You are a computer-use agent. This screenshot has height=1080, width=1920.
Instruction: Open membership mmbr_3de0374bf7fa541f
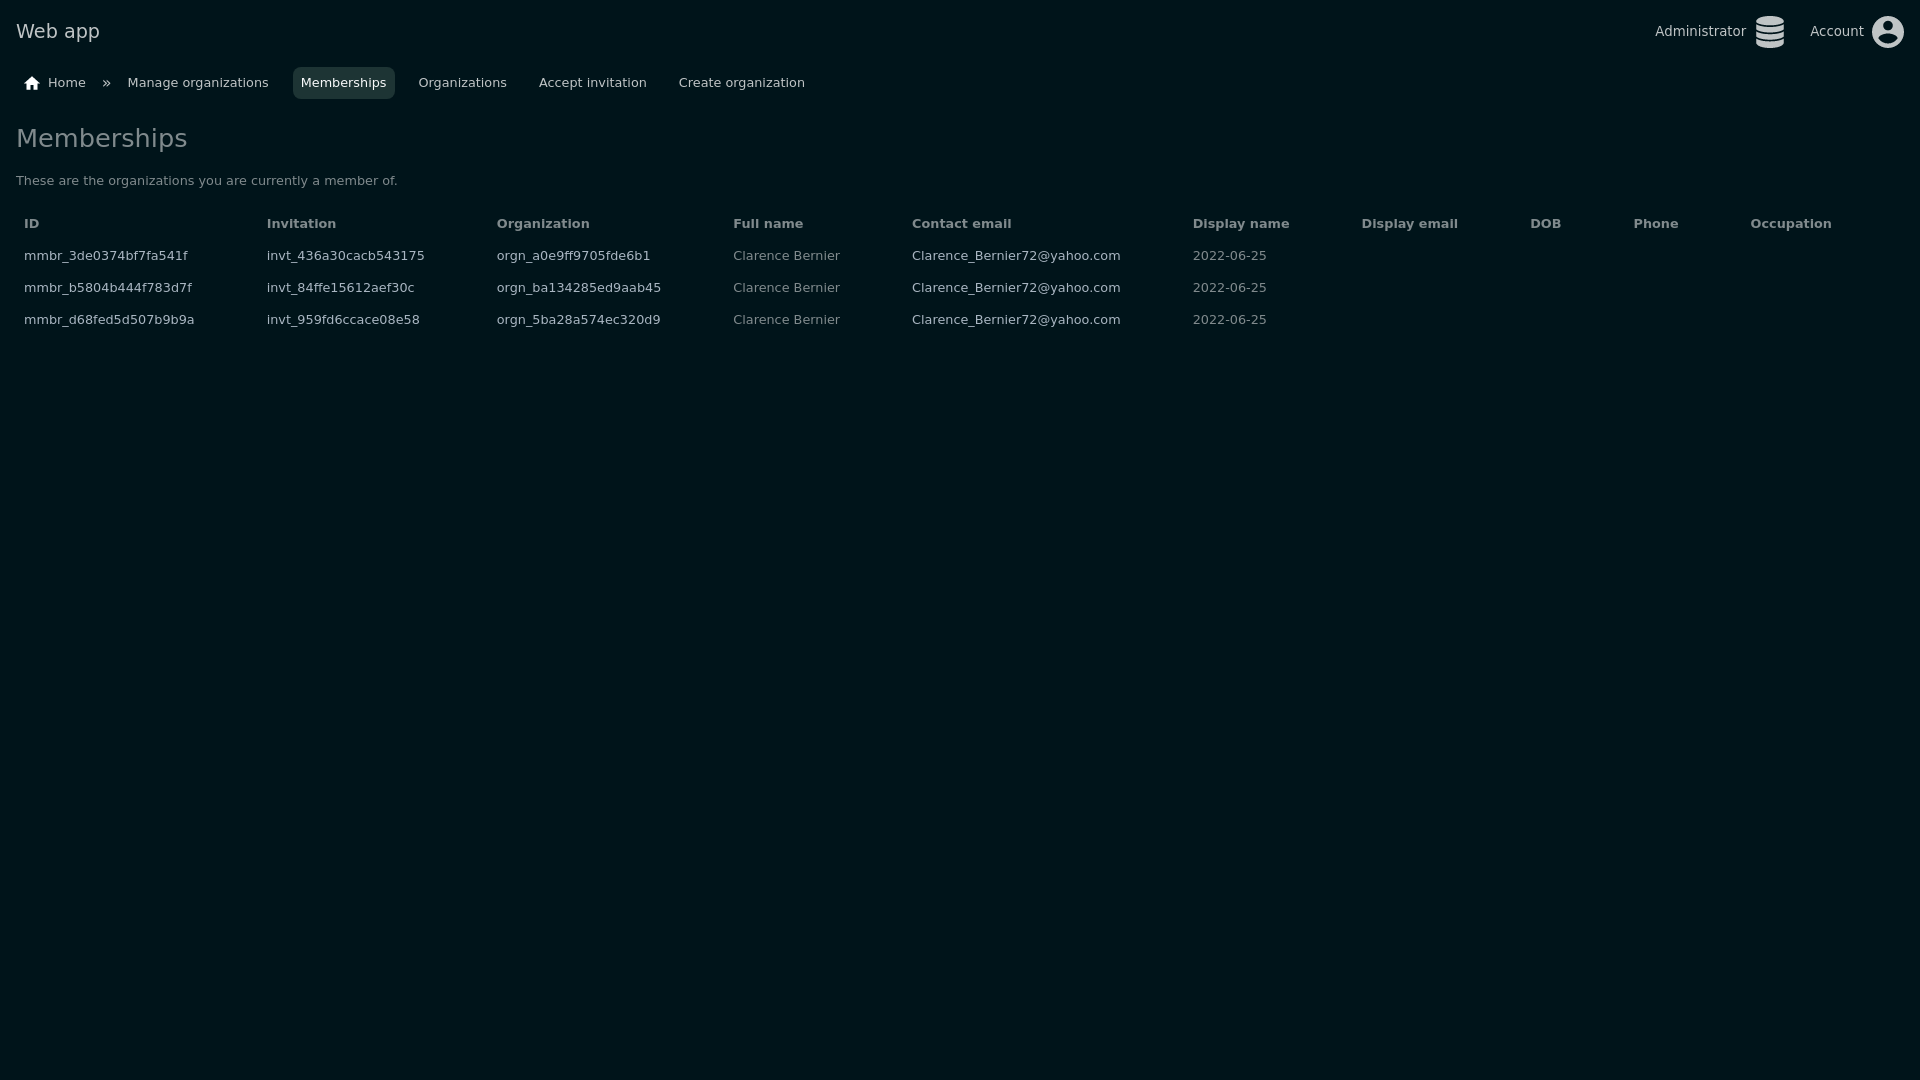(x=105, y=256)
